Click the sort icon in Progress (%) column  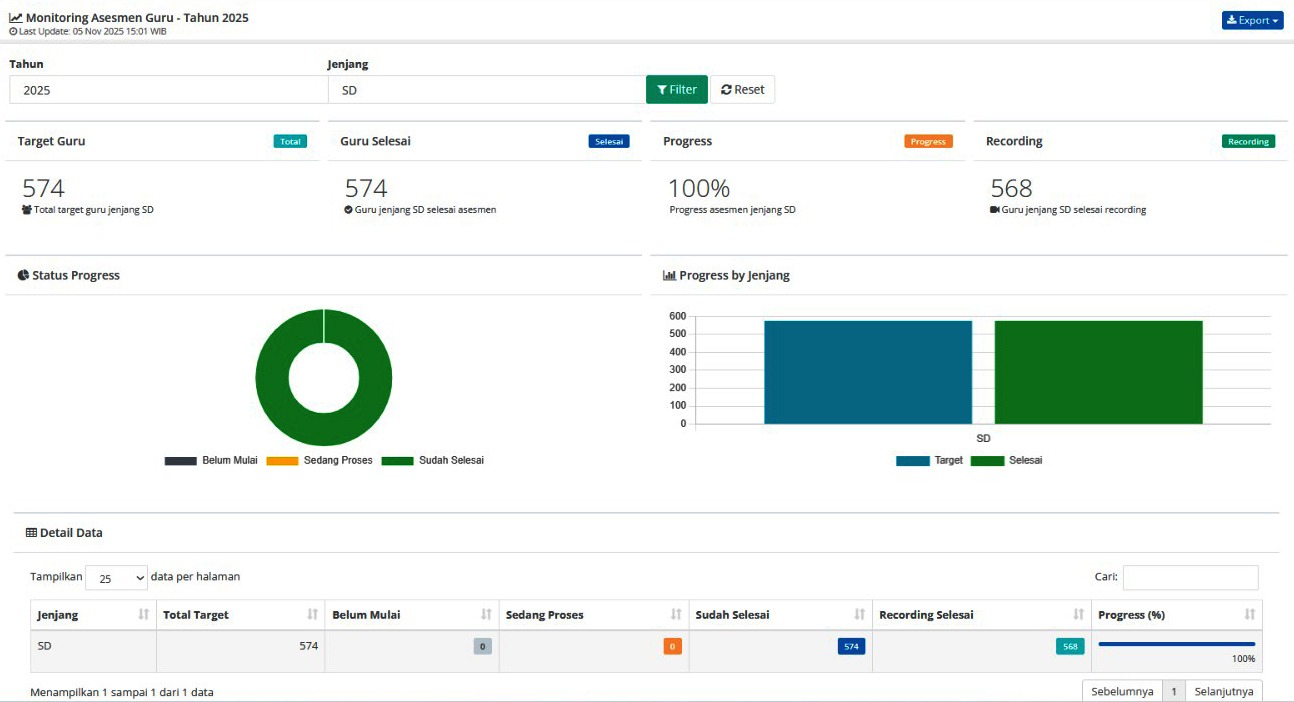1249,614
